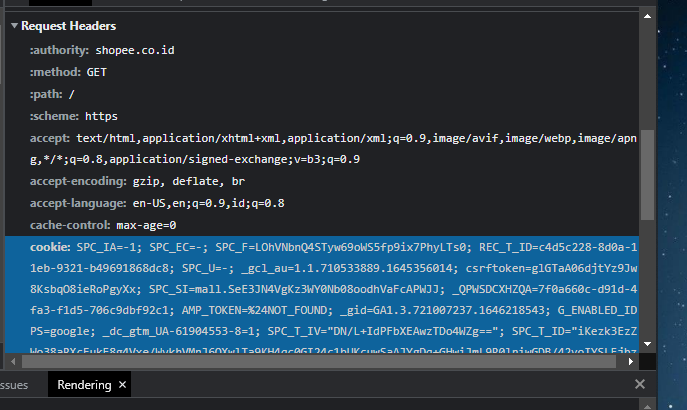Click the vertical scrollbar down arrow
This screenshot has width=687, height=410.
click(x=648, y=344)
